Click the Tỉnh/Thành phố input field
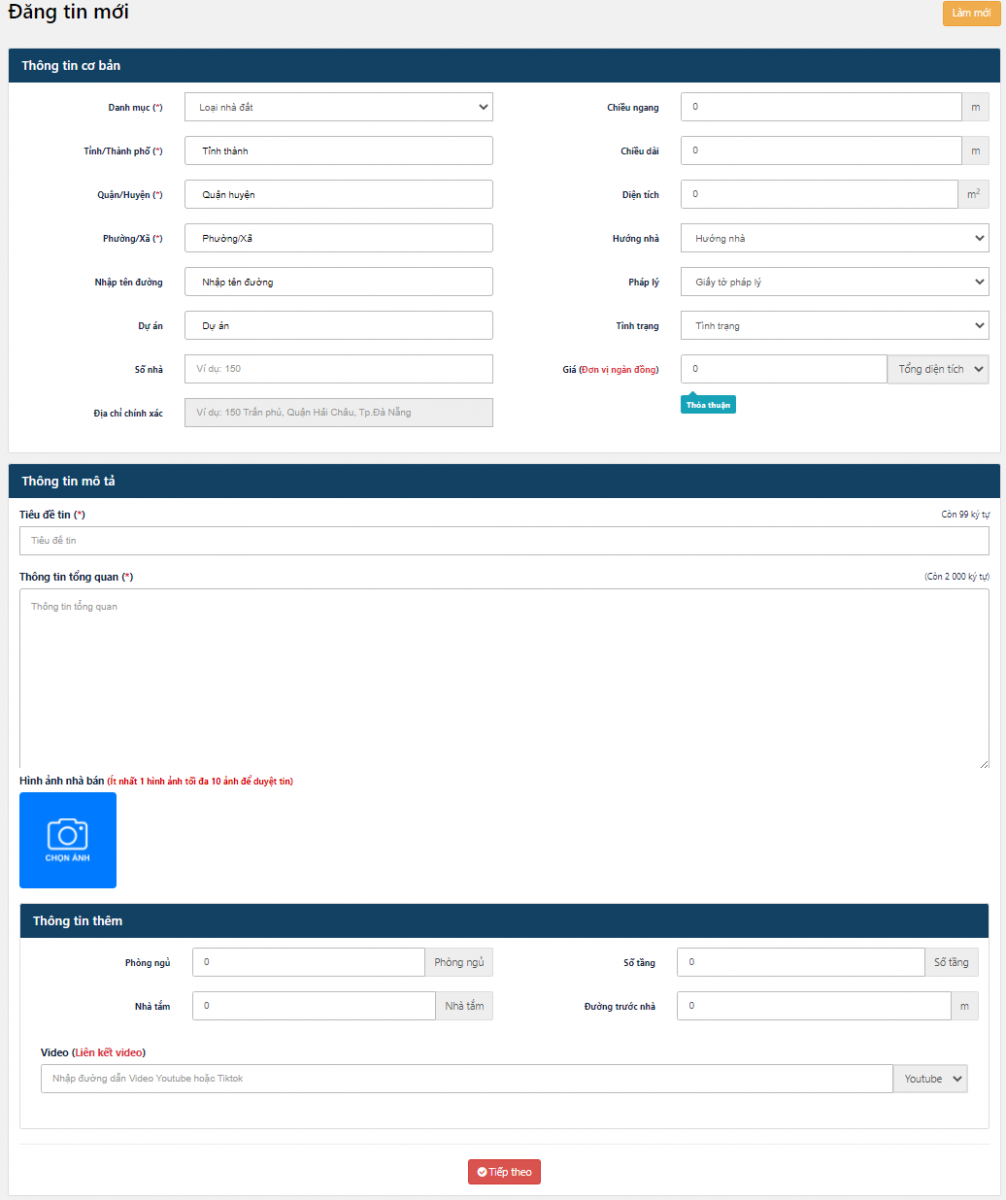This screenshot has height=1200, width=1006. coord(338,151)
